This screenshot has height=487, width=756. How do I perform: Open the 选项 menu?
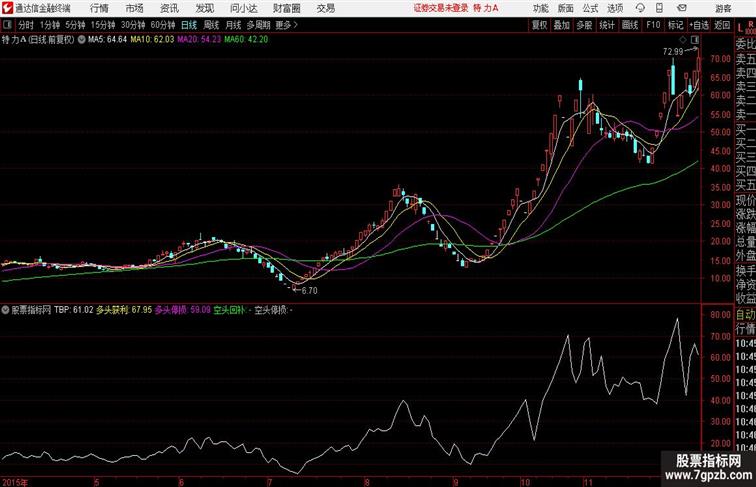click(615, 8)
